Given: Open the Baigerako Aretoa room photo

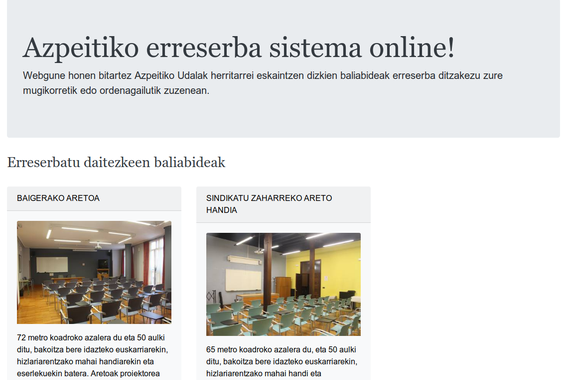Looking at the screenshot, I should pyautogui.click(x=94, y=272).
